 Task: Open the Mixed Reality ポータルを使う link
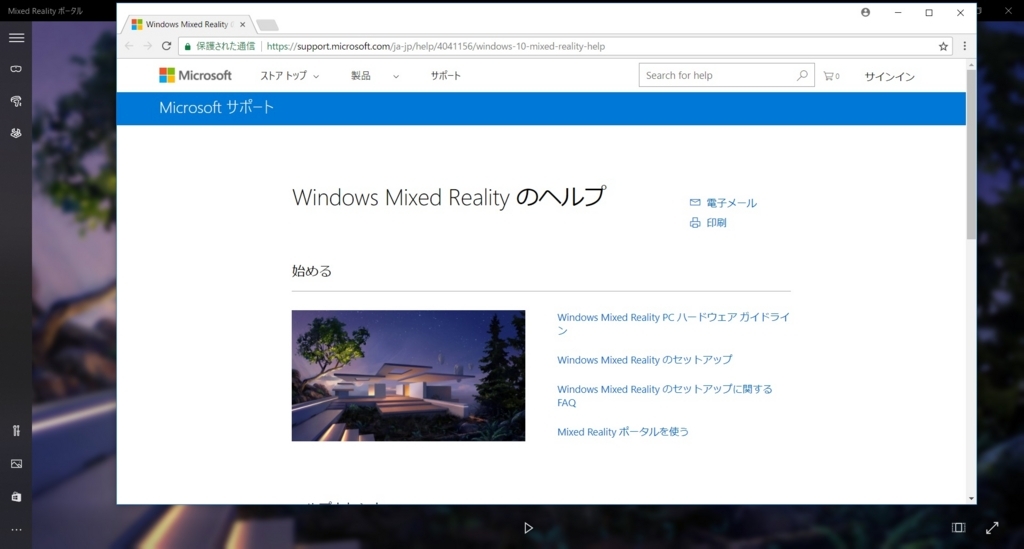[x=623, y=431]
